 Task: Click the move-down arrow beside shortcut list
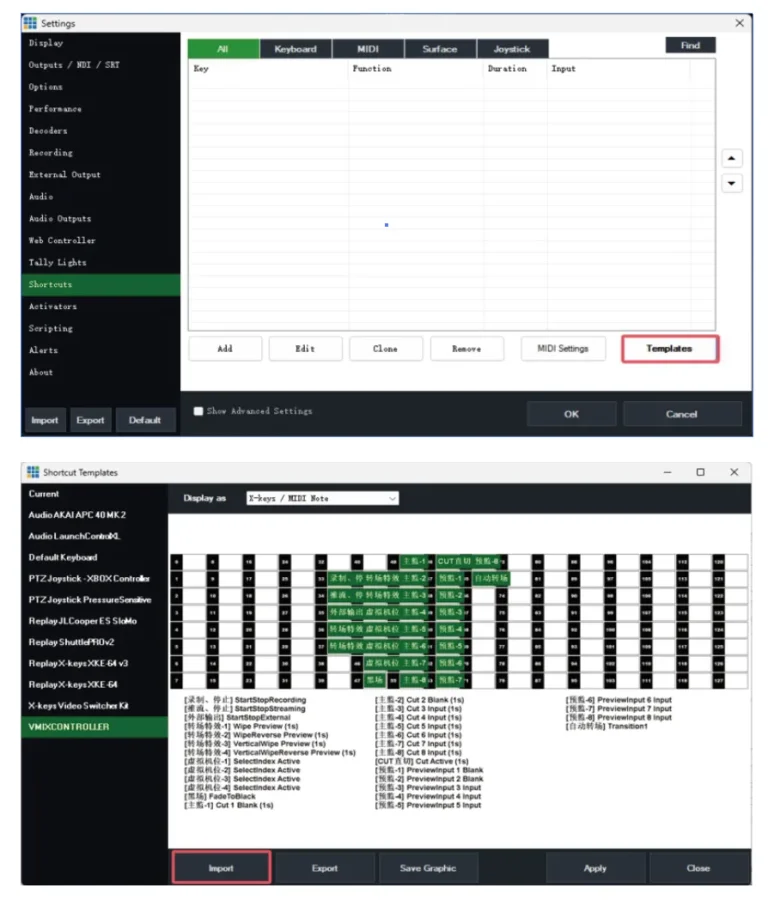pyautogui.click(x=732, y=184)
